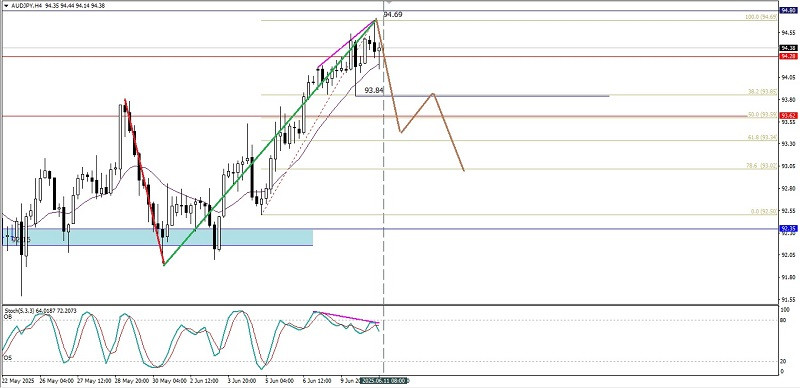Click the AUDJPY,H4 chart title text
800x388 pixels.
pyautogui.click(x=26, y=5)
